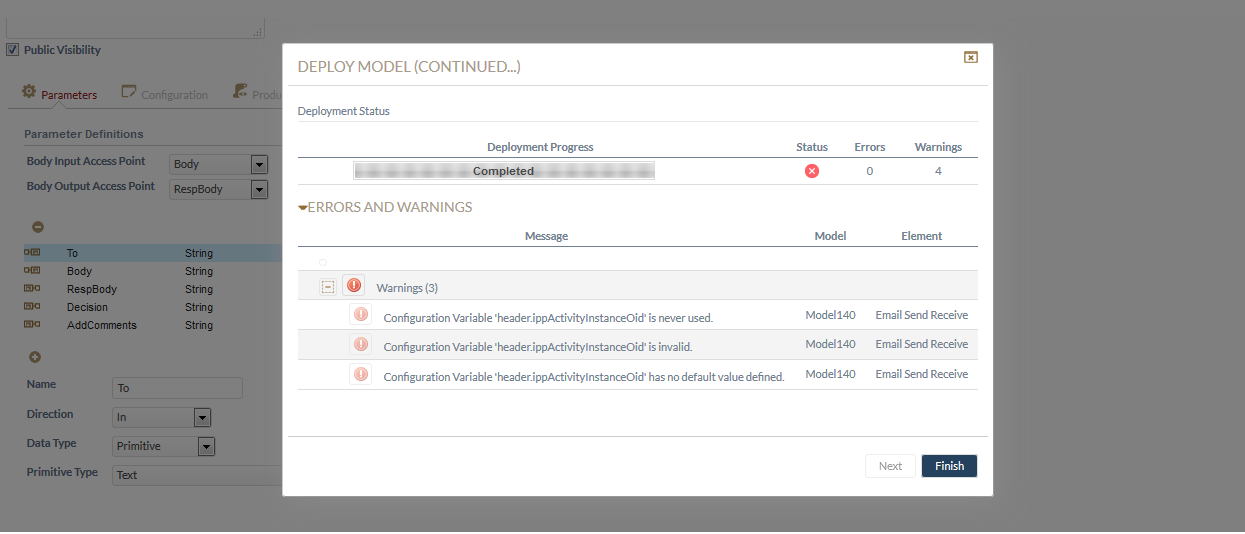Click the Warnings (3) group warning icon
The height and width of the screenshot is (534, 1245).
click(354, 286)
